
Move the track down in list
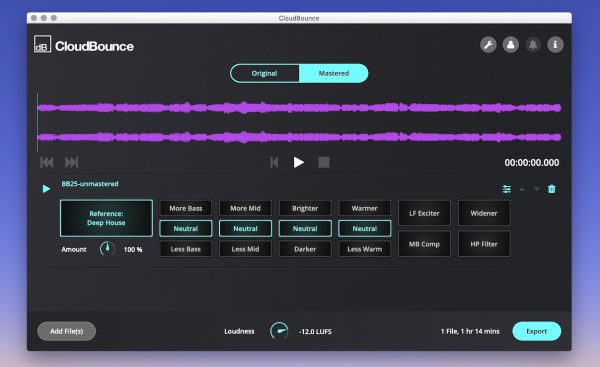click(536, 189)
